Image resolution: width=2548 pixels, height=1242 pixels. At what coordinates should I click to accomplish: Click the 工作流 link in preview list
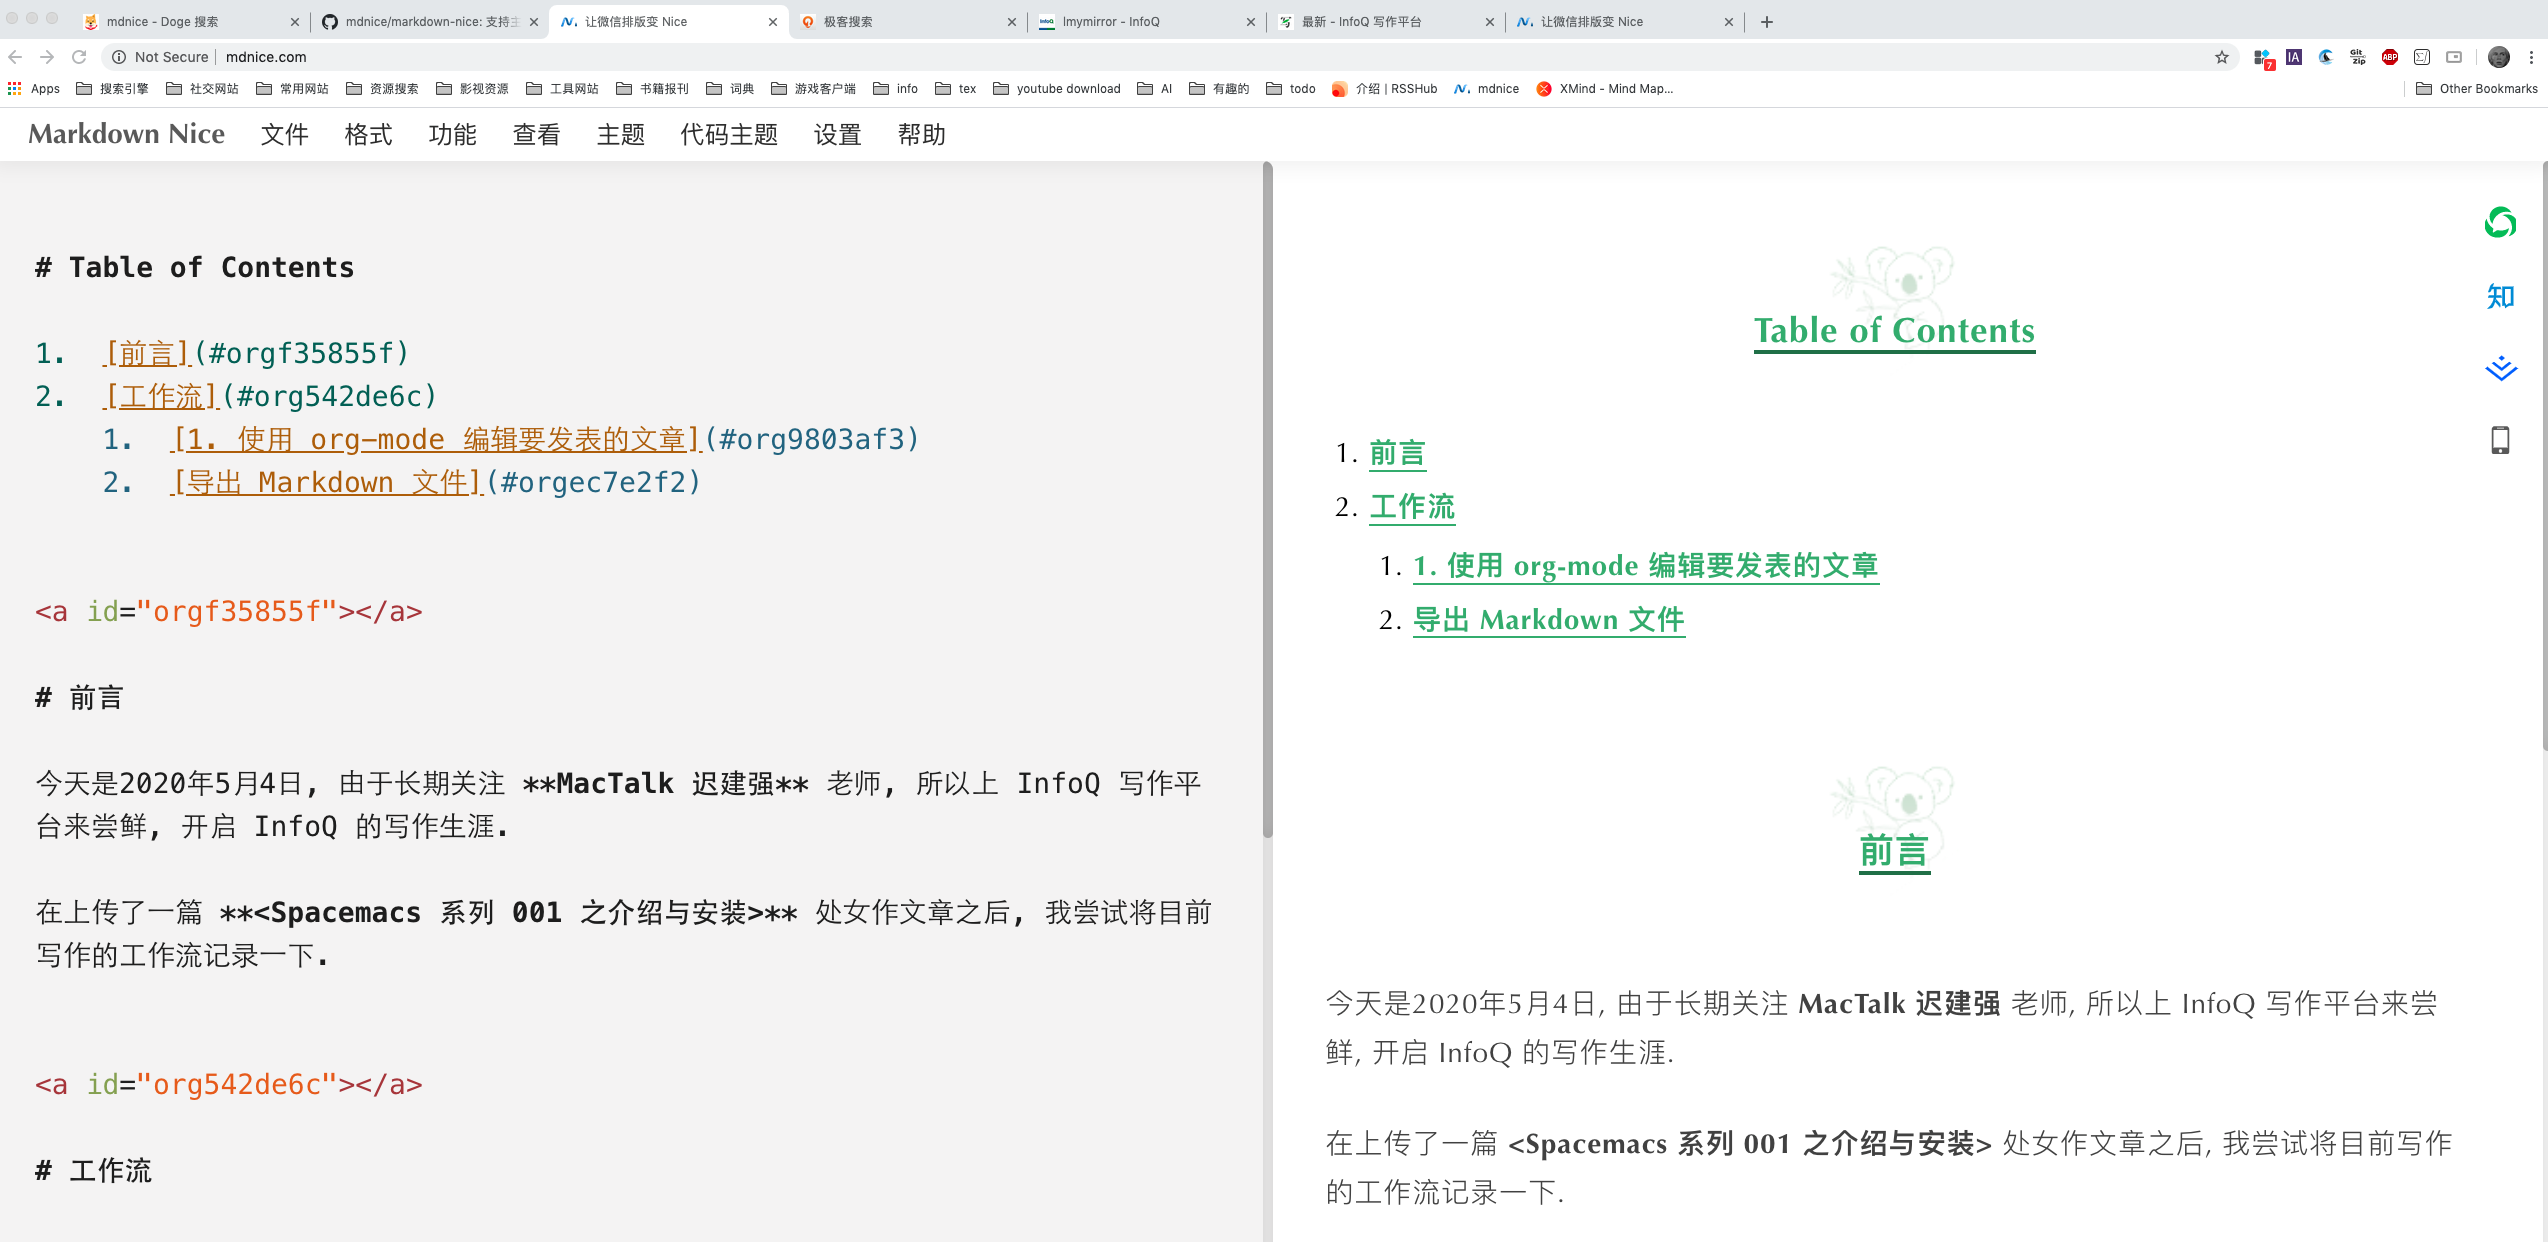(1412, 507)
